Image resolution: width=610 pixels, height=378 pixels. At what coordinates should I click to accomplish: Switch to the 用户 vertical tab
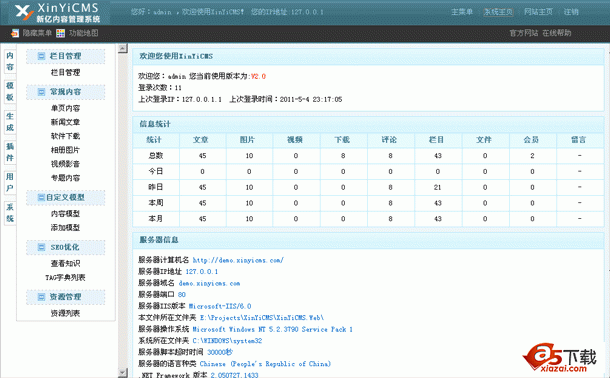pyautogui.click(x=10, y=183)
